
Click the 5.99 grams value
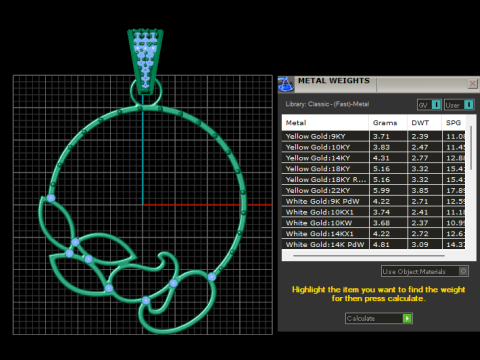pos(381,190)
